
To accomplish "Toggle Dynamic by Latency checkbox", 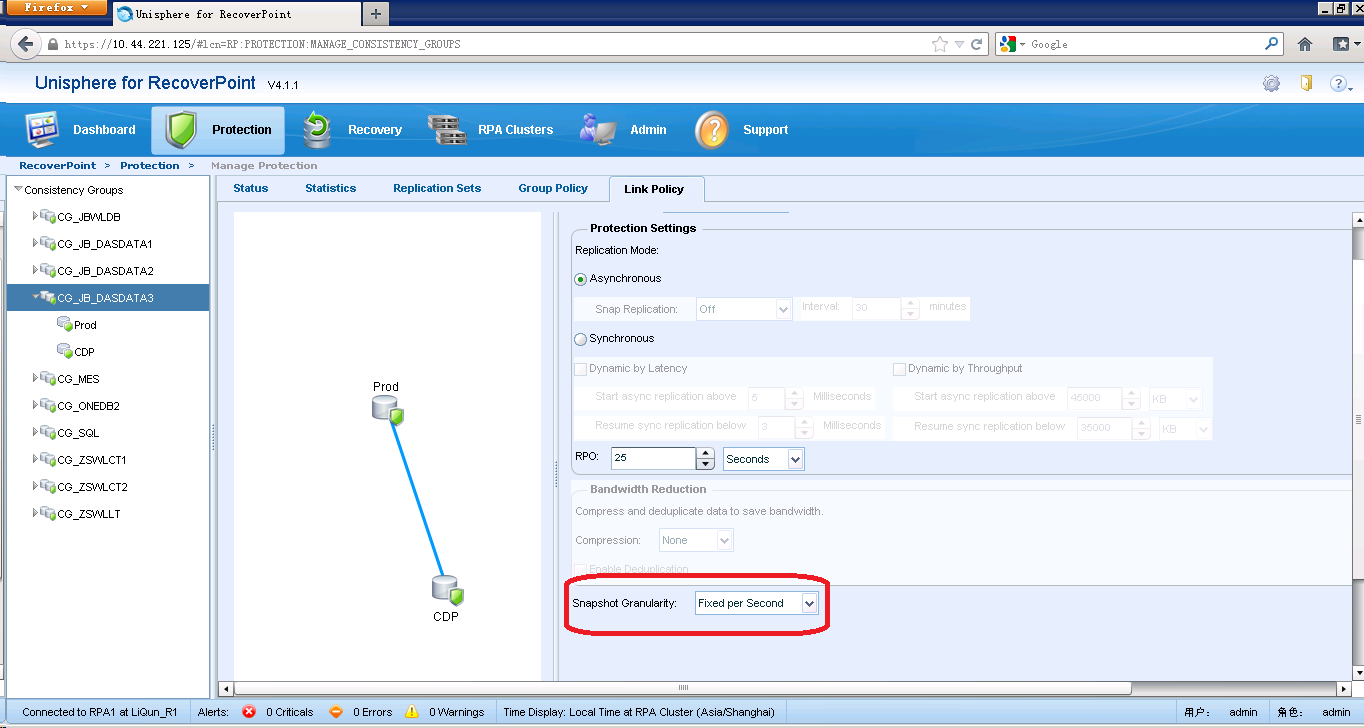I will pos(580,369).
